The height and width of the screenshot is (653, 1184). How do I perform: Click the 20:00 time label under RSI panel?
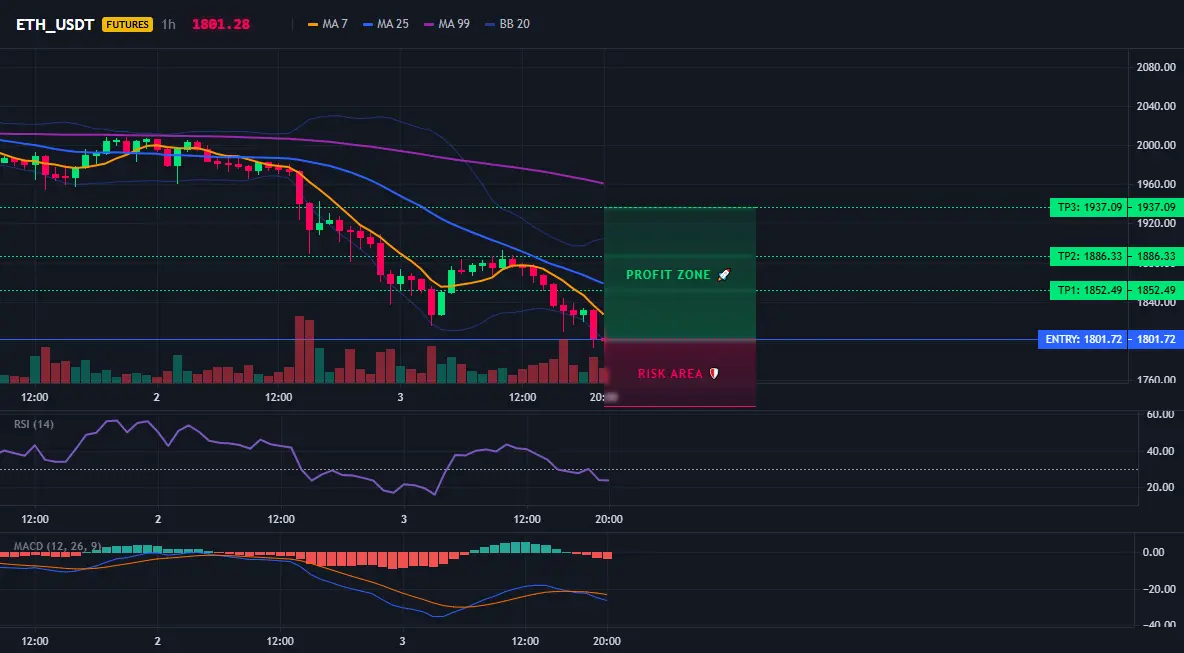click(x=609, y=519)
